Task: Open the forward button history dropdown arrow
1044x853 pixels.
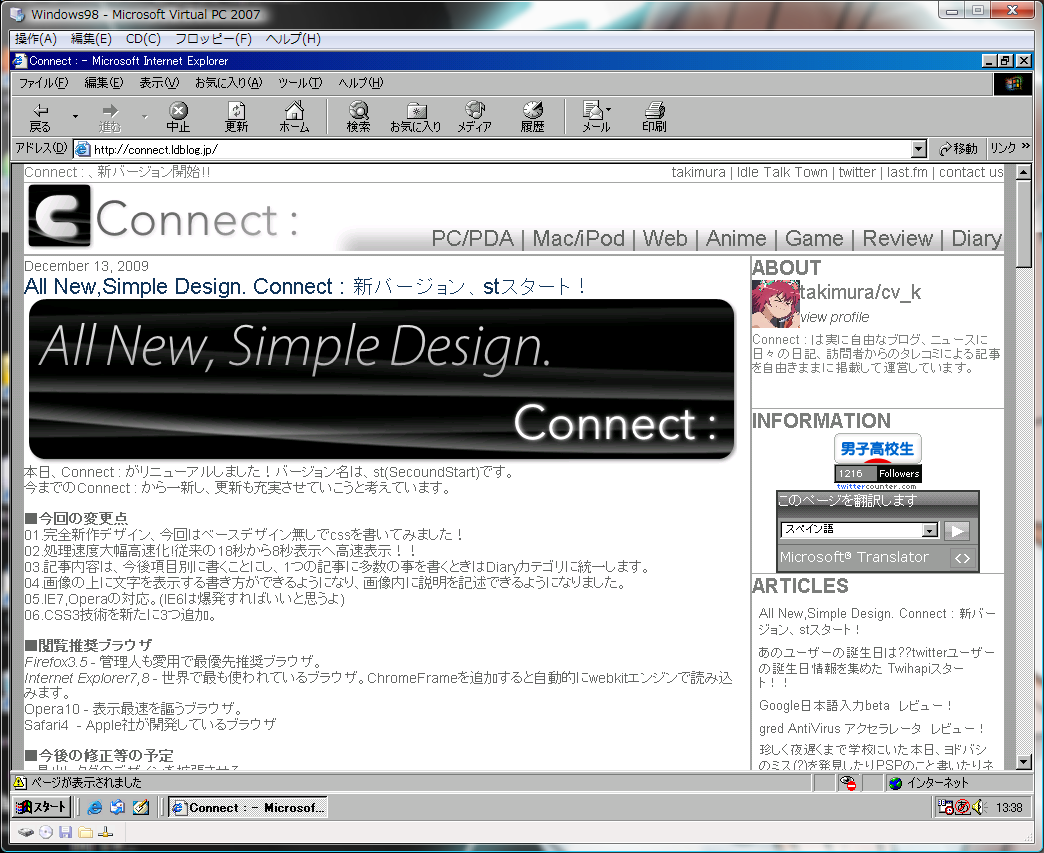Action: [x=144, y=117]
